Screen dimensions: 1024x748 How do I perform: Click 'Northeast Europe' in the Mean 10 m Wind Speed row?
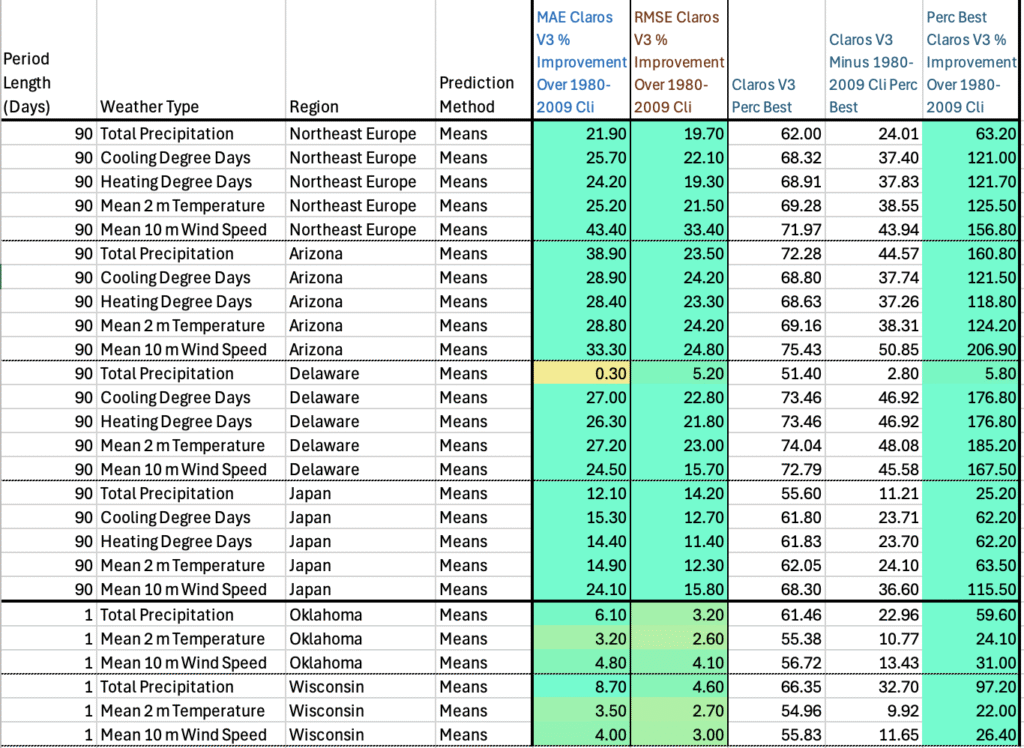click(x=353, y=230)
